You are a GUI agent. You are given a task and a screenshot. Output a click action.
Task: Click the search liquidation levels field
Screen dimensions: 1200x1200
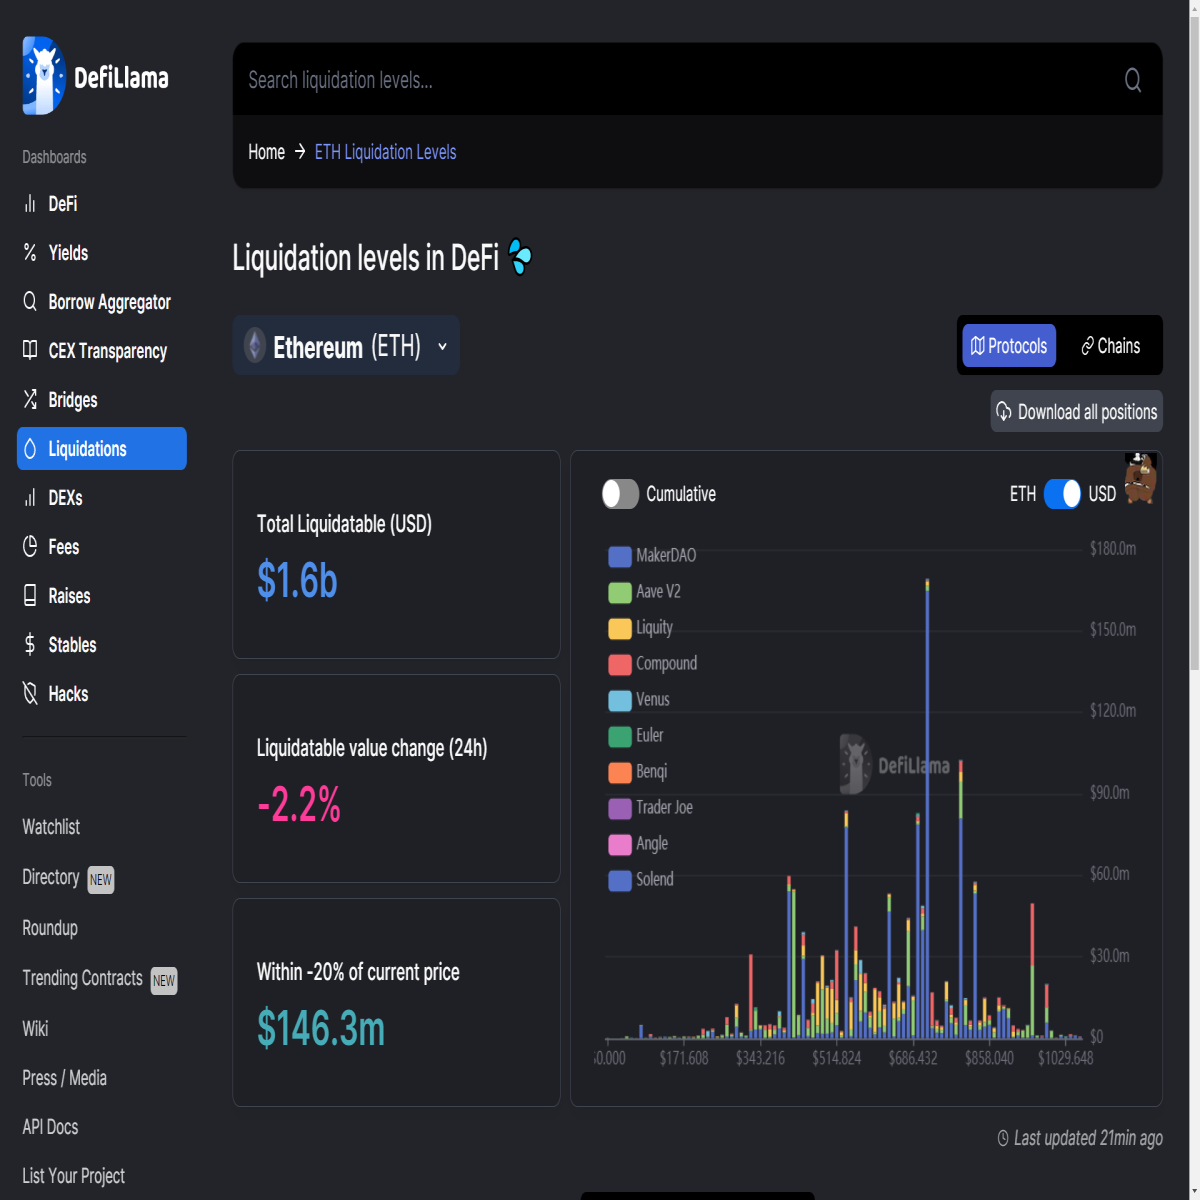pyautogui.click(x=698, y=80)
